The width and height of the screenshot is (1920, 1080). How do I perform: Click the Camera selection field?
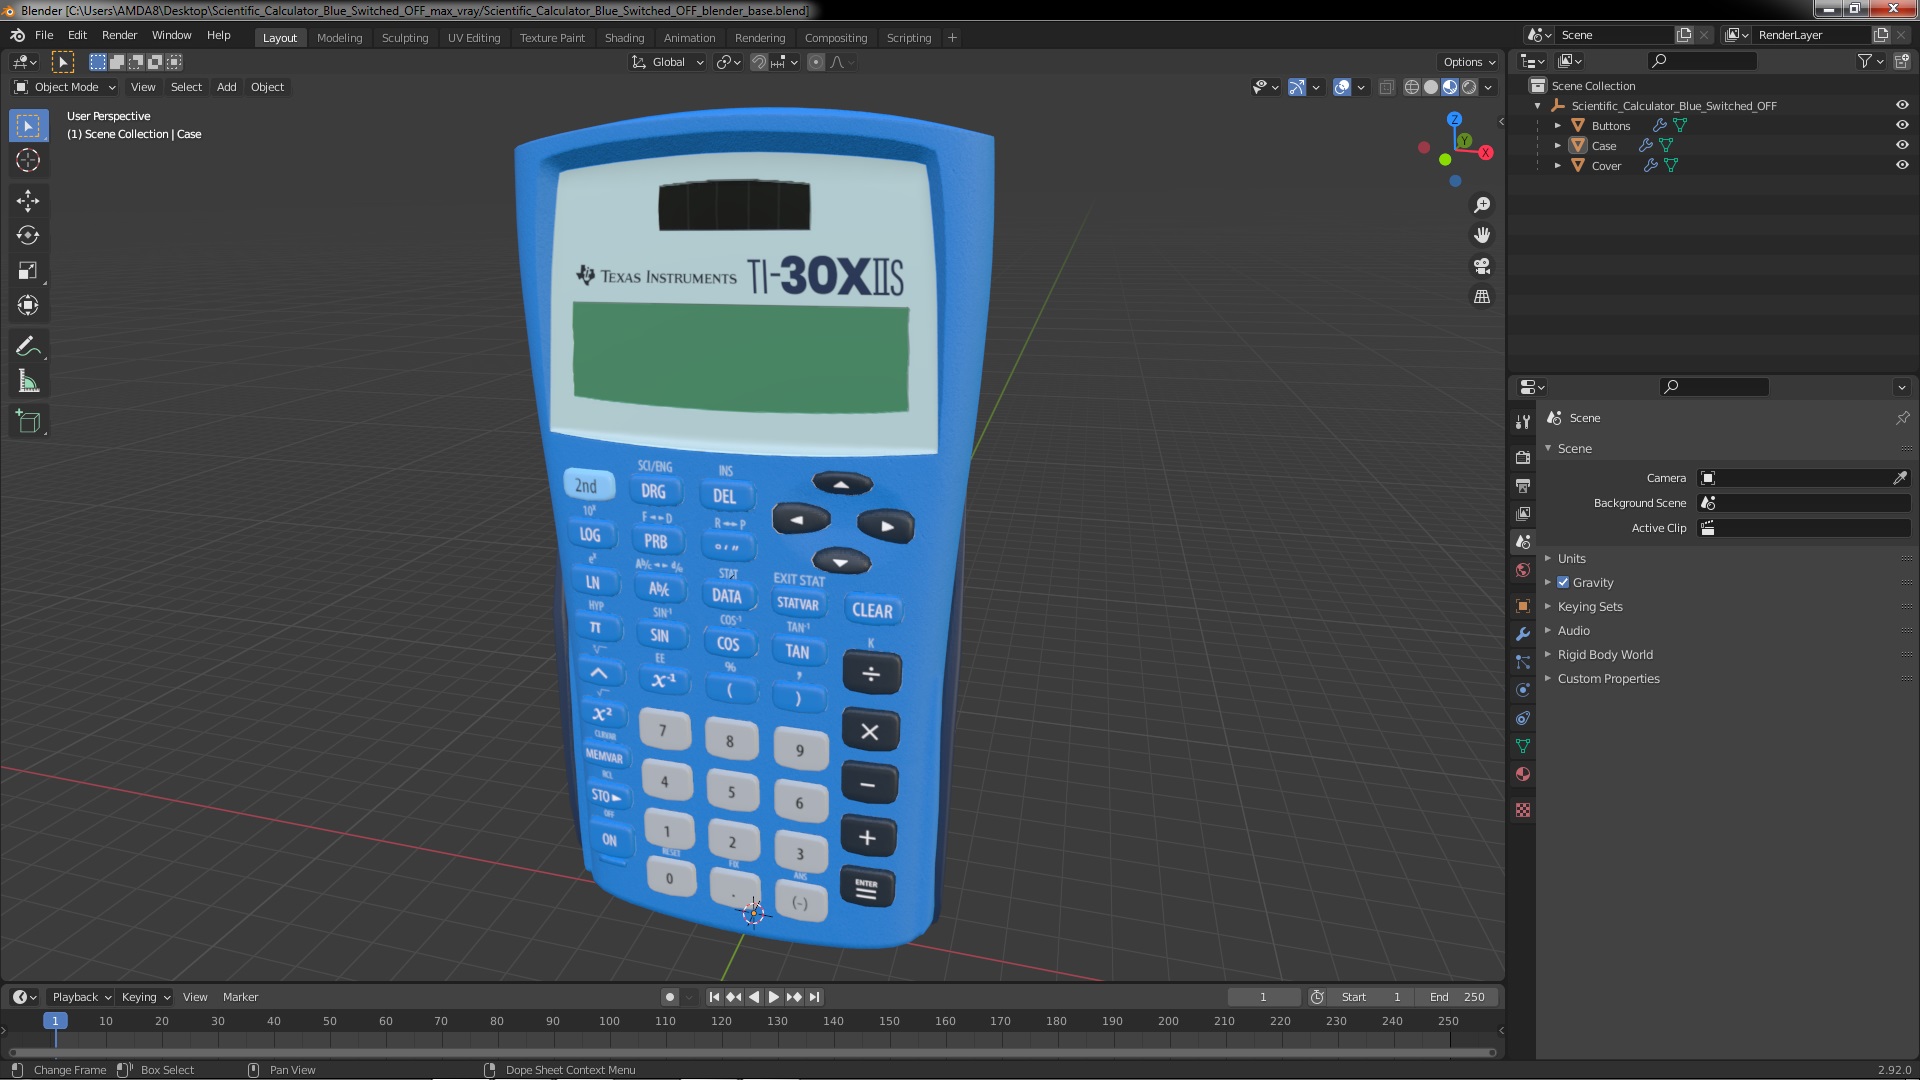(1795, 478)
